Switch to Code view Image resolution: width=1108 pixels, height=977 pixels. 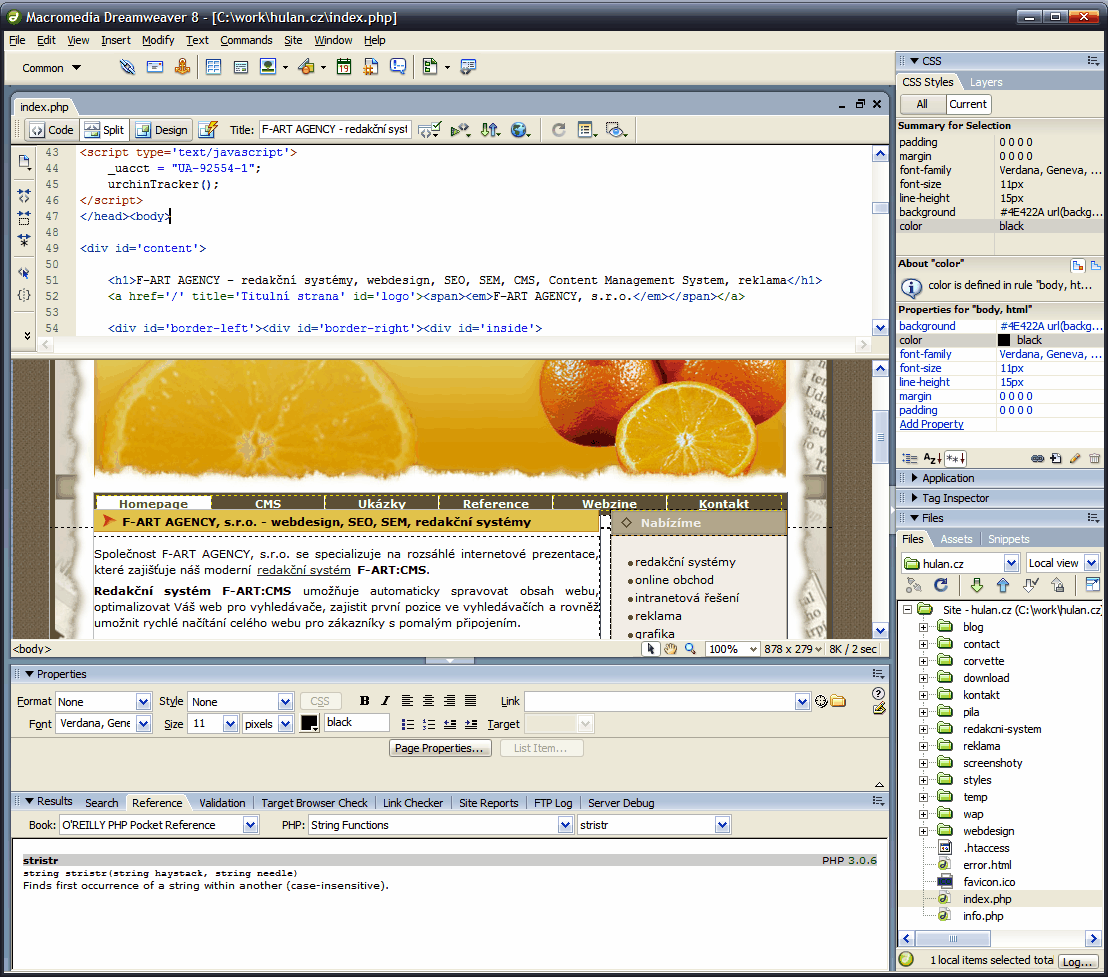(52, 130)
